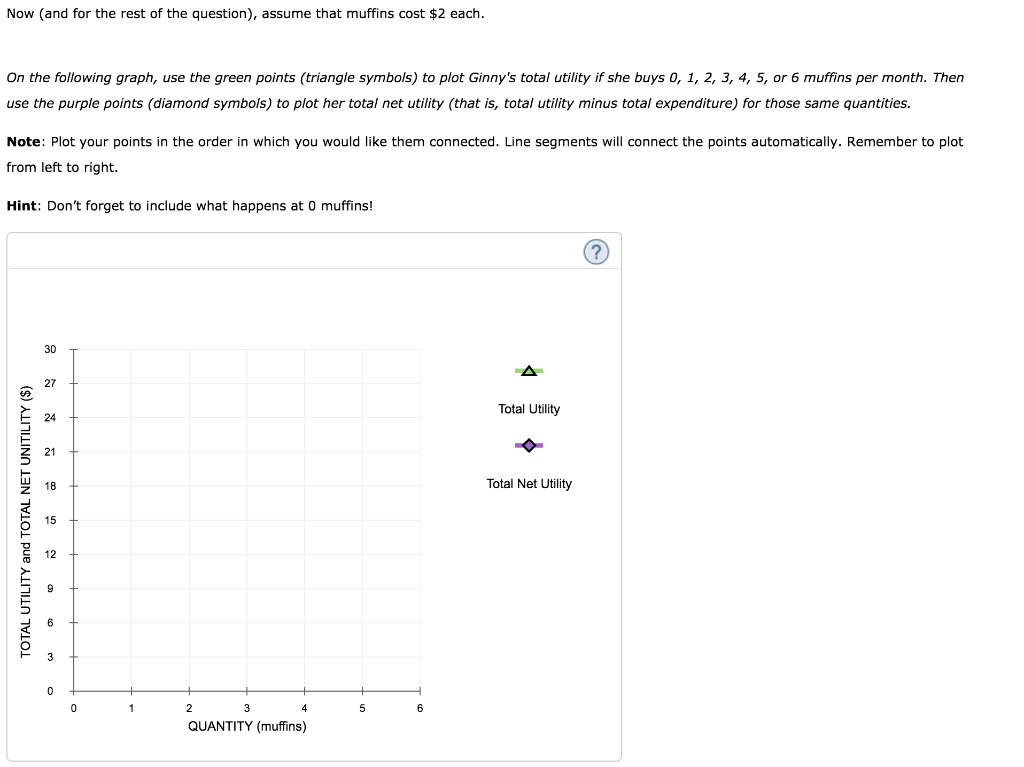Click the Total Utility legend label
Image resolution: width=1024 pixels, height=767 pixels.
pos(528,409)
